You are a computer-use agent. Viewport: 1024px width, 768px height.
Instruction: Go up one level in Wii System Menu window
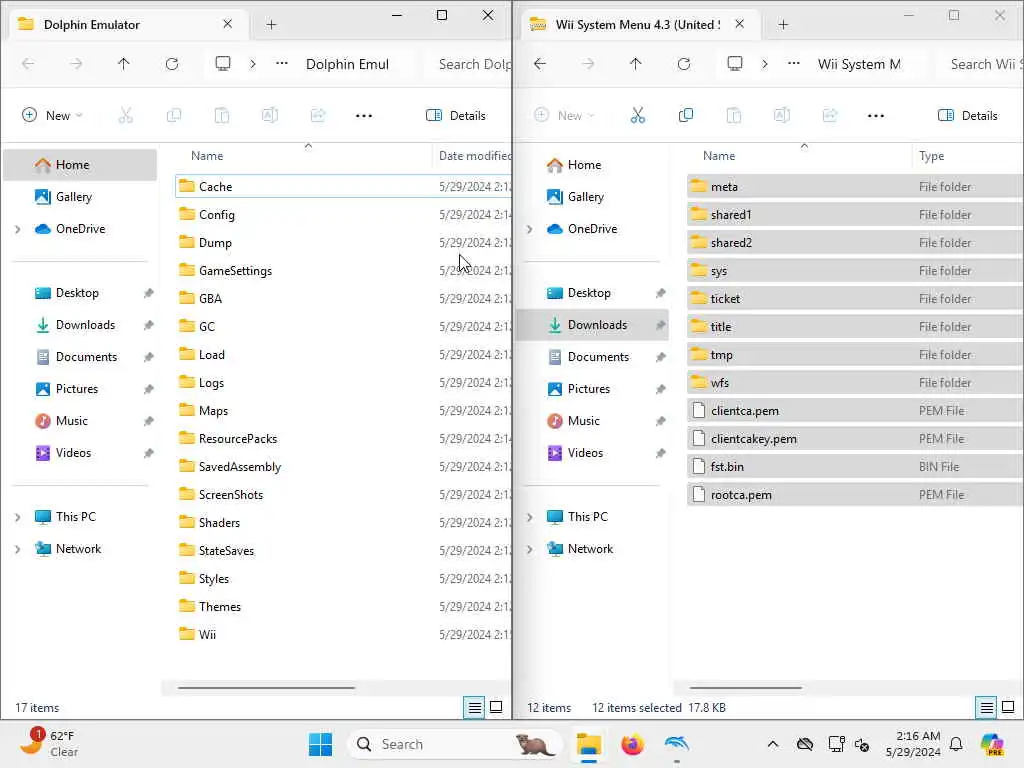(635, 64)
